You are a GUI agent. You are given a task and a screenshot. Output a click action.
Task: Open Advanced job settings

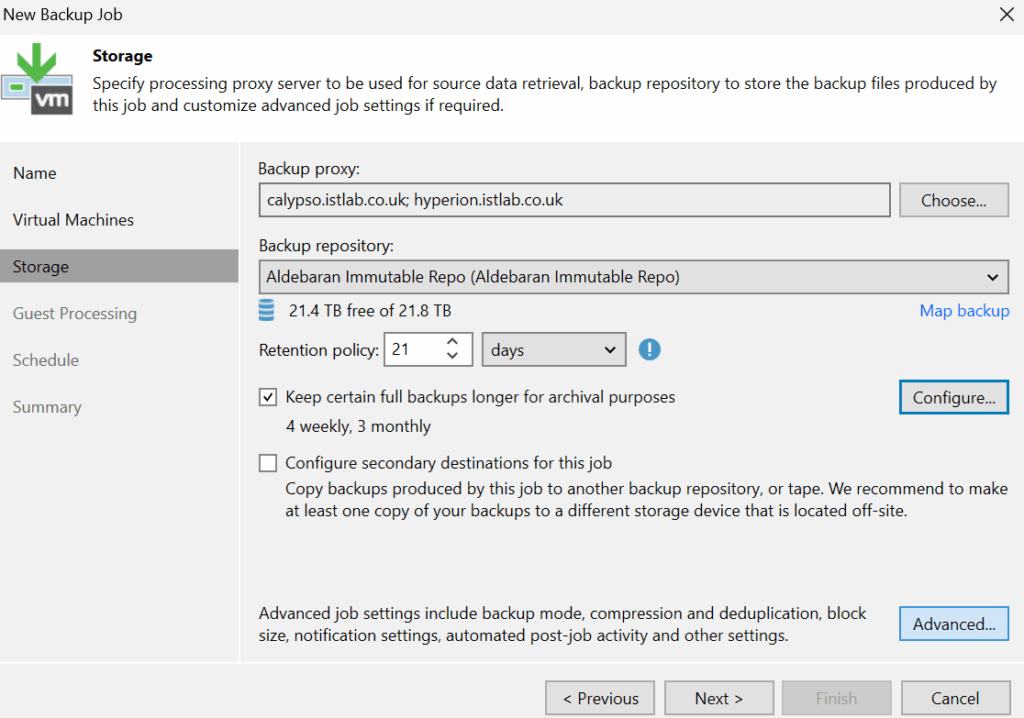tap(953, 624)
